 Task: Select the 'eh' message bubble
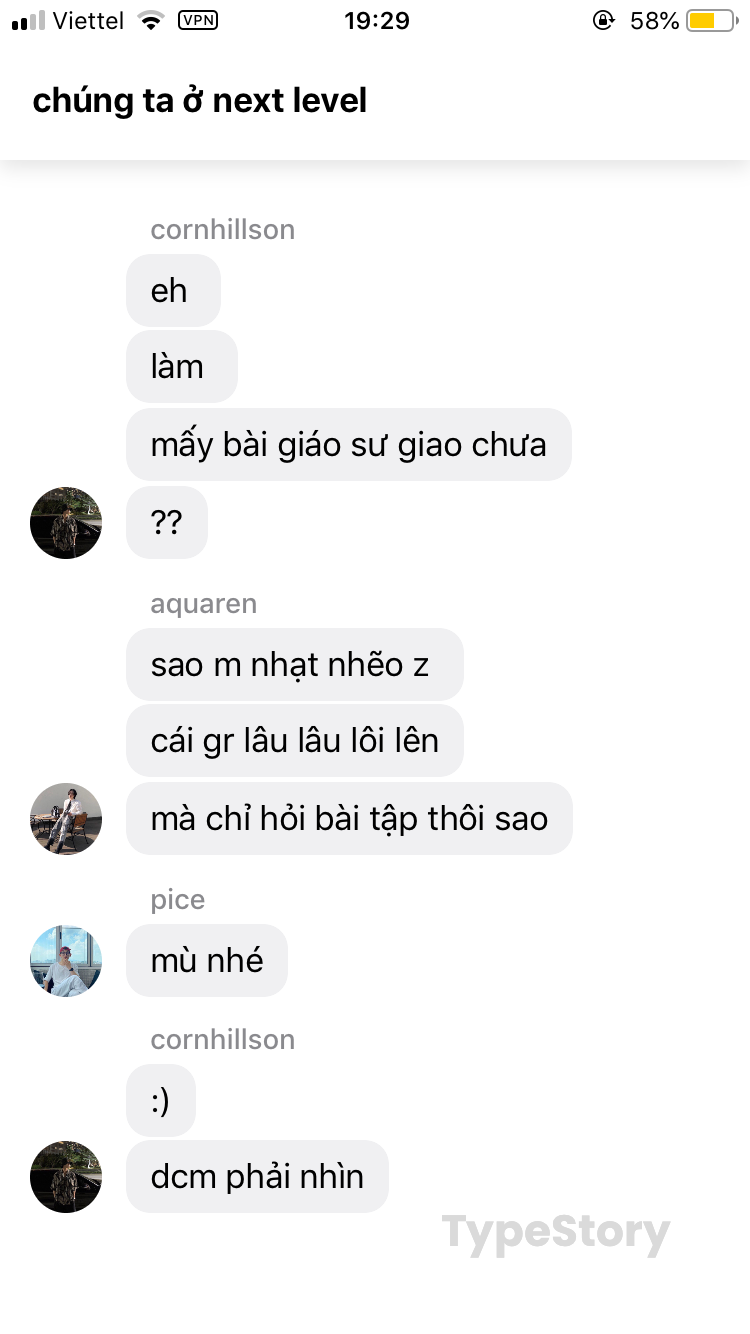[x=173, y=291]
